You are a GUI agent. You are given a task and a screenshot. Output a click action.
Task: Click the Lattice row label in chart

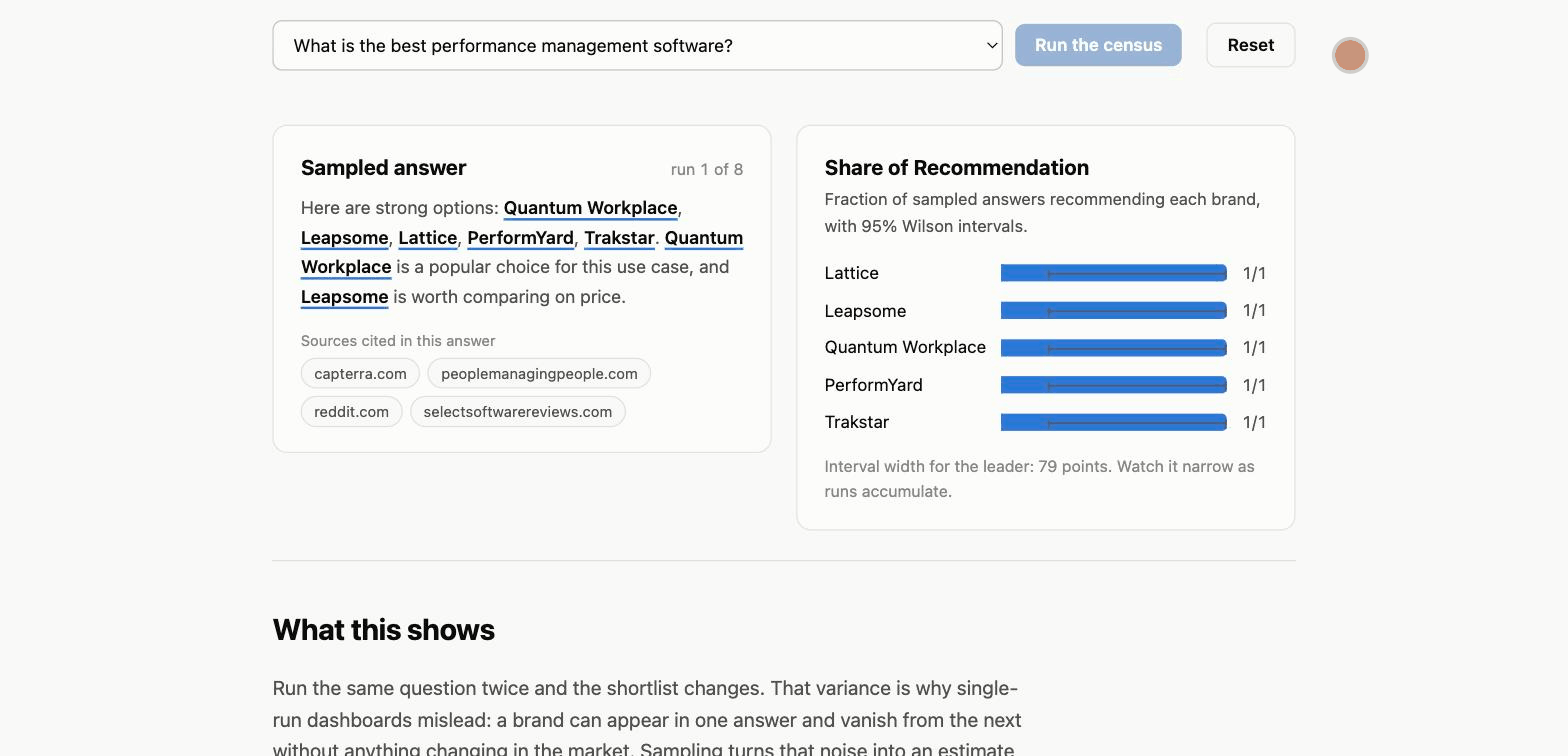pyautogui.click(x=852, y=273)
